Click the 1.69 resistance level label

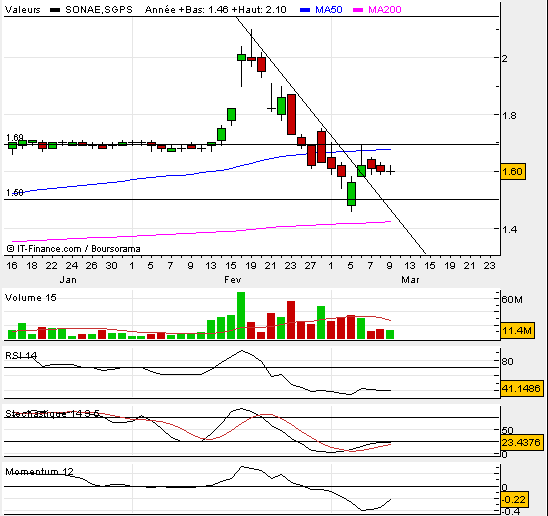point(15,137)
